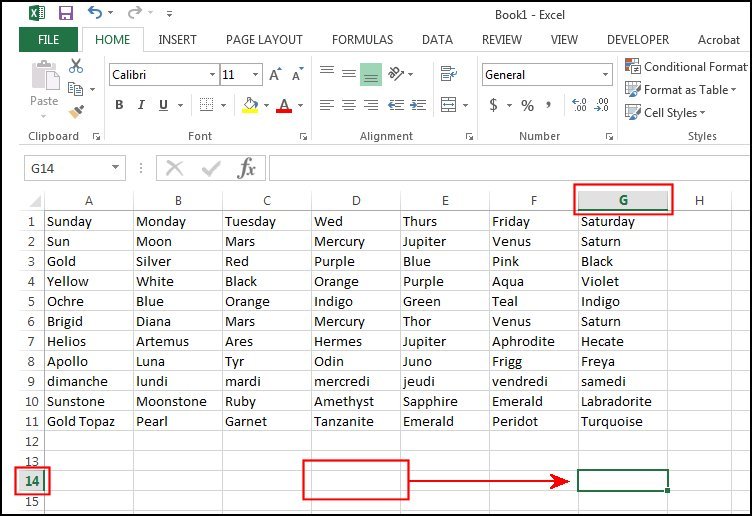This screenshot has width=752, height=516.
Task: Select Bottom Align icon
Action: click(x=371, y=74)
